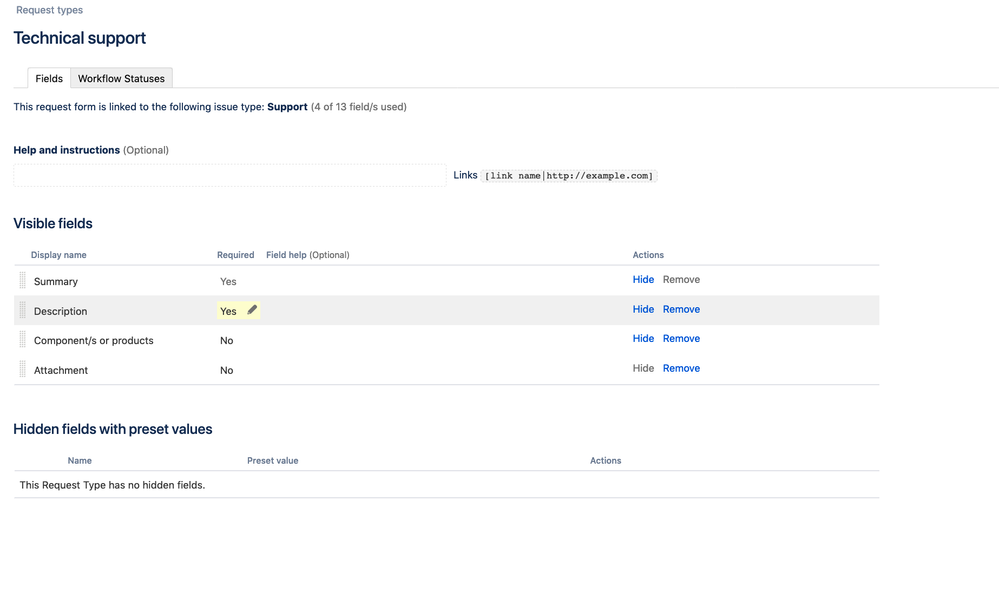
Task: Click the Display name column header
Action: point(59,255)
